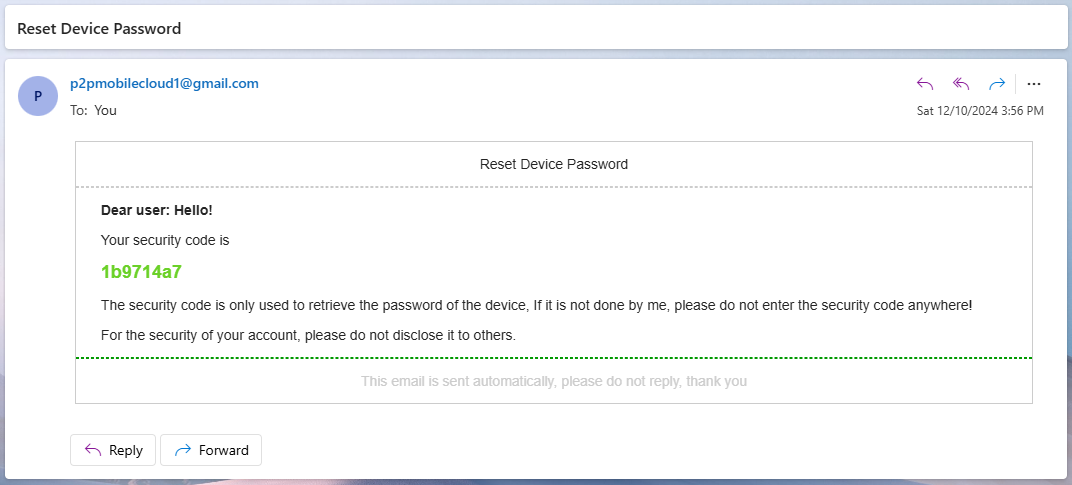
Task: Click the recipient name You
Action: point(105,110)
